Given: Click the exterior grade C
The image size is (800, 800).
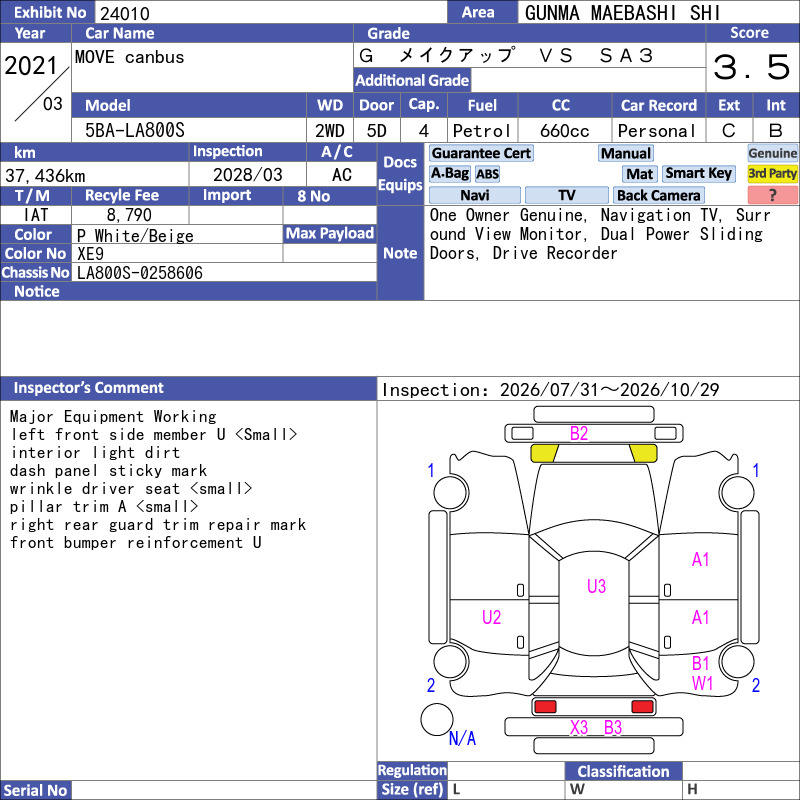Looking at the screenshot, I should [729, 131].
